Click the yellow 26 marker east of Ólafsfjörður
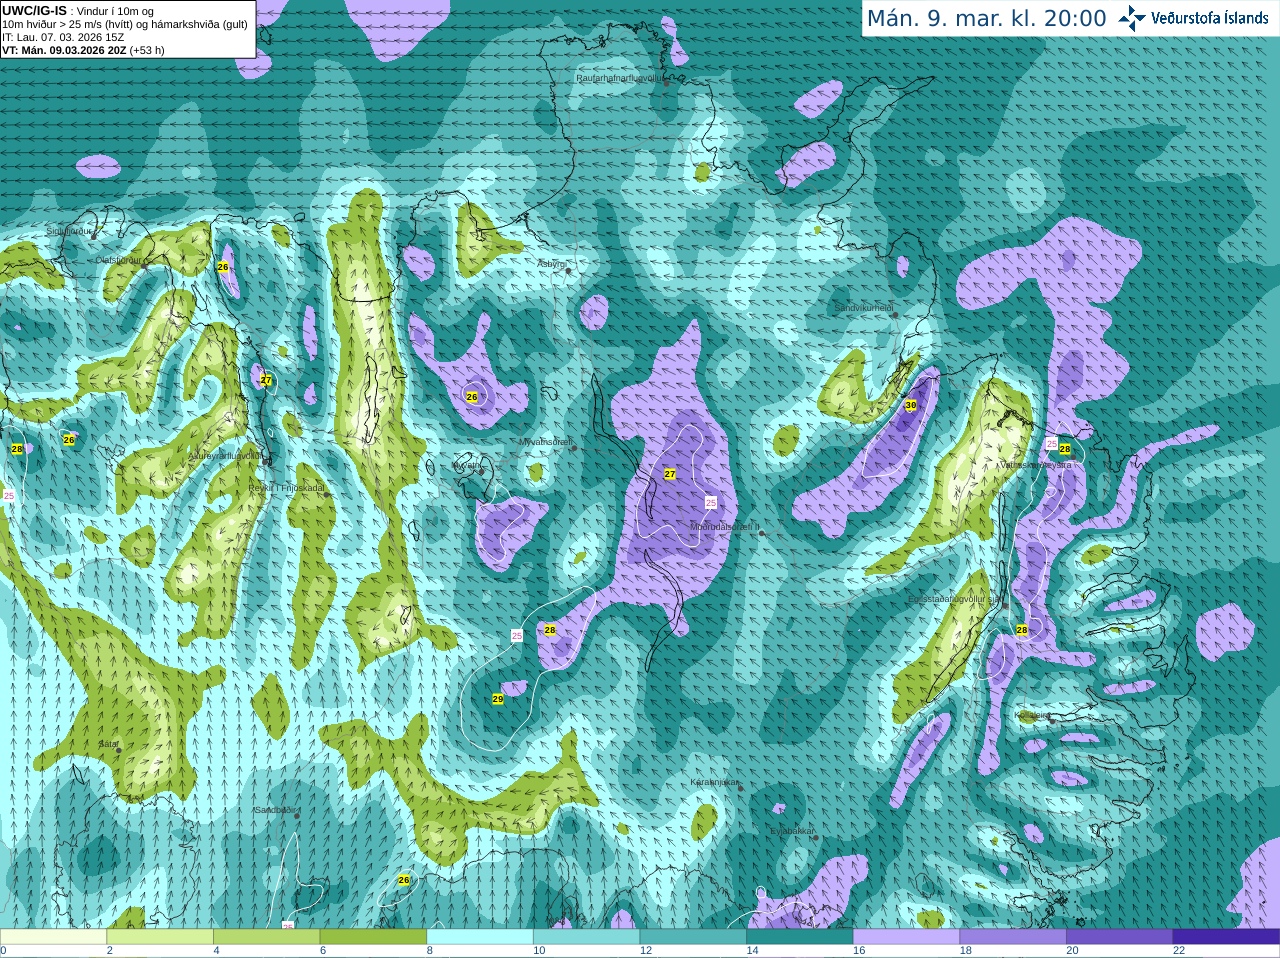The width and height of the screenshot is (1280, 958). [x=223, y=267]
